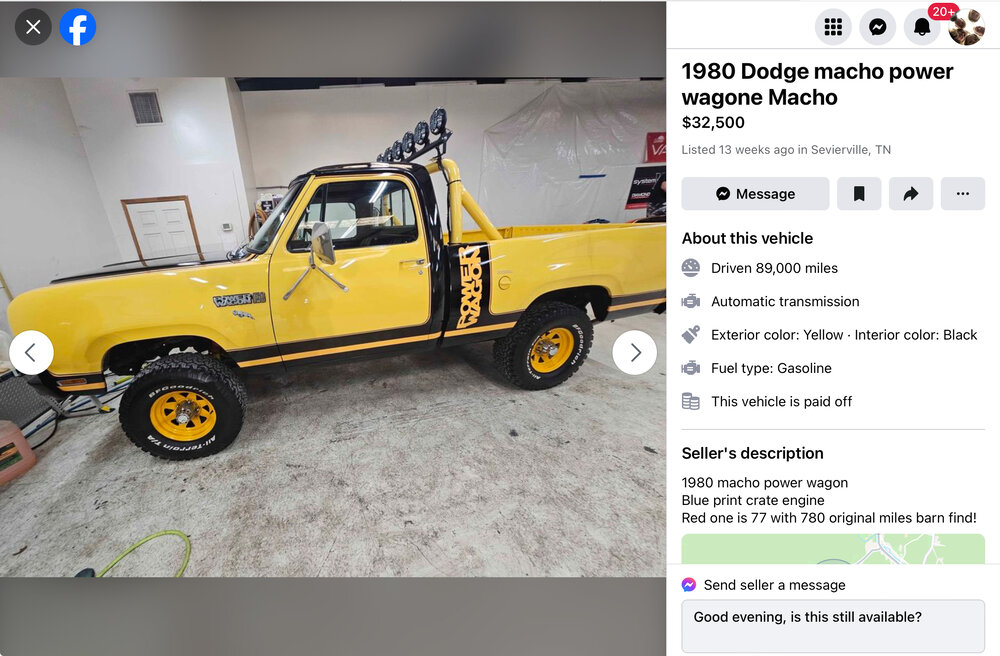
Task: Click the Sevierville, TN listed location
Action: point(851,150)
